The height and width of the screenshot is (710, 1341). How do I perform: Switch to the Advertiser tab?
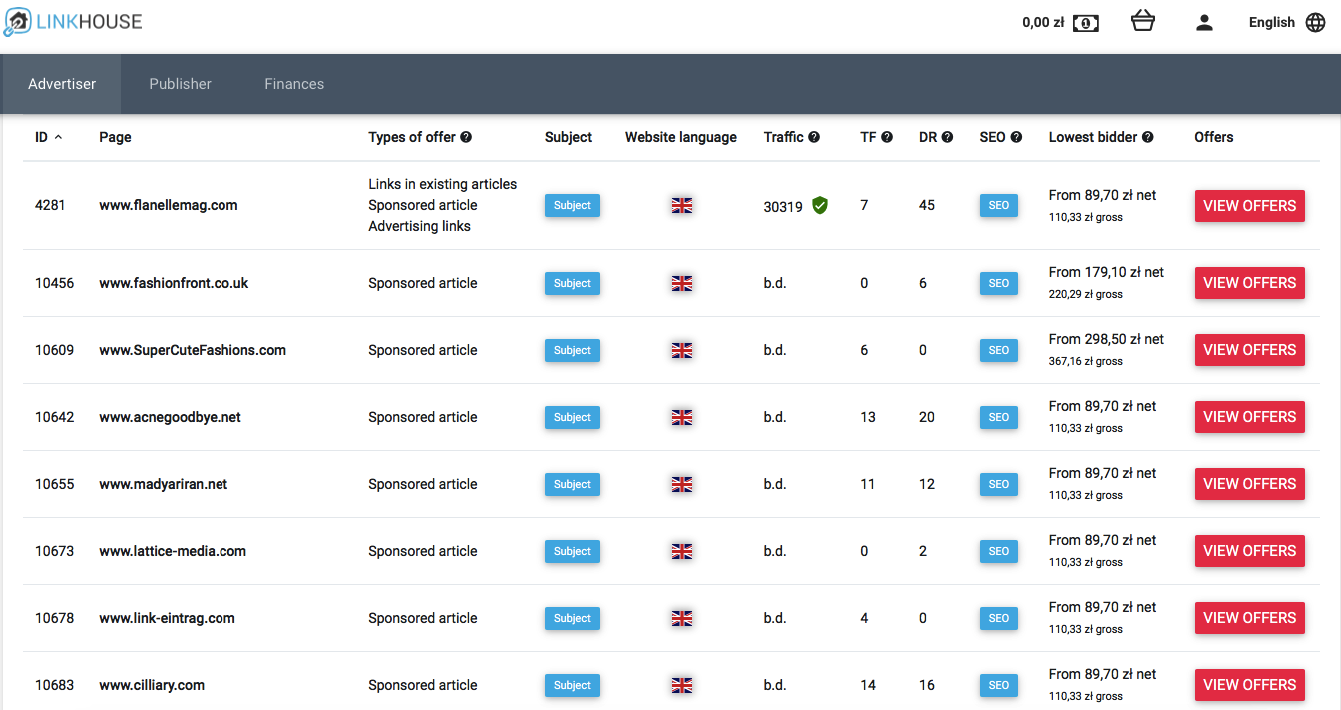point(62,84)
